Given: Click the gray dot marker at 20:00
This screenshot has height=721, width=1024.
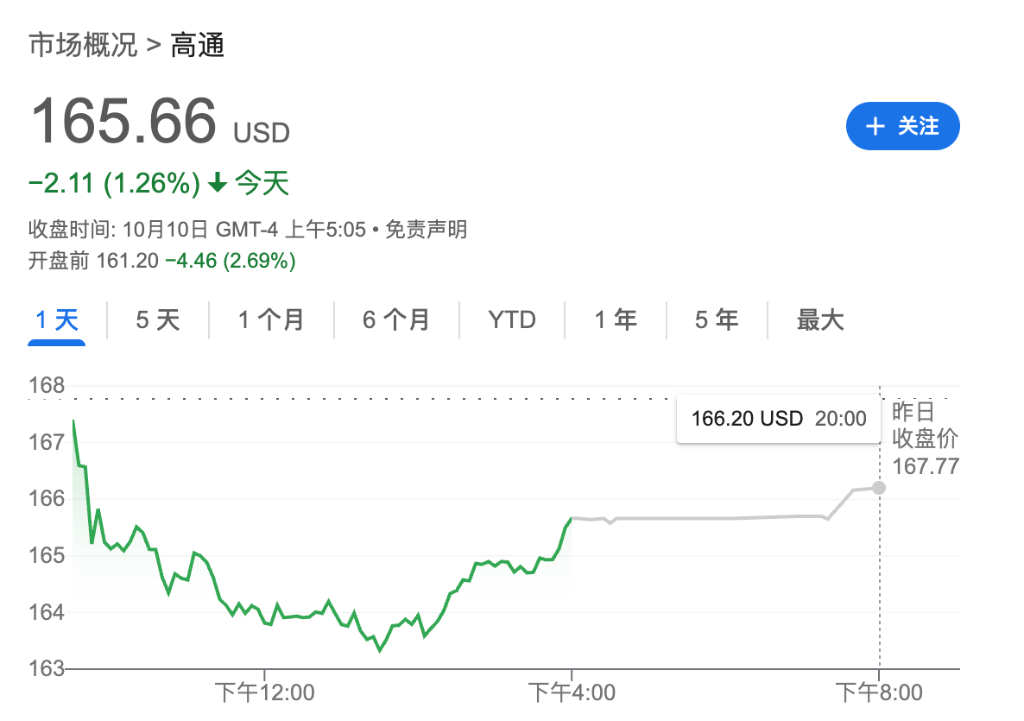Looking at the screenshot, I should [879, 488].
